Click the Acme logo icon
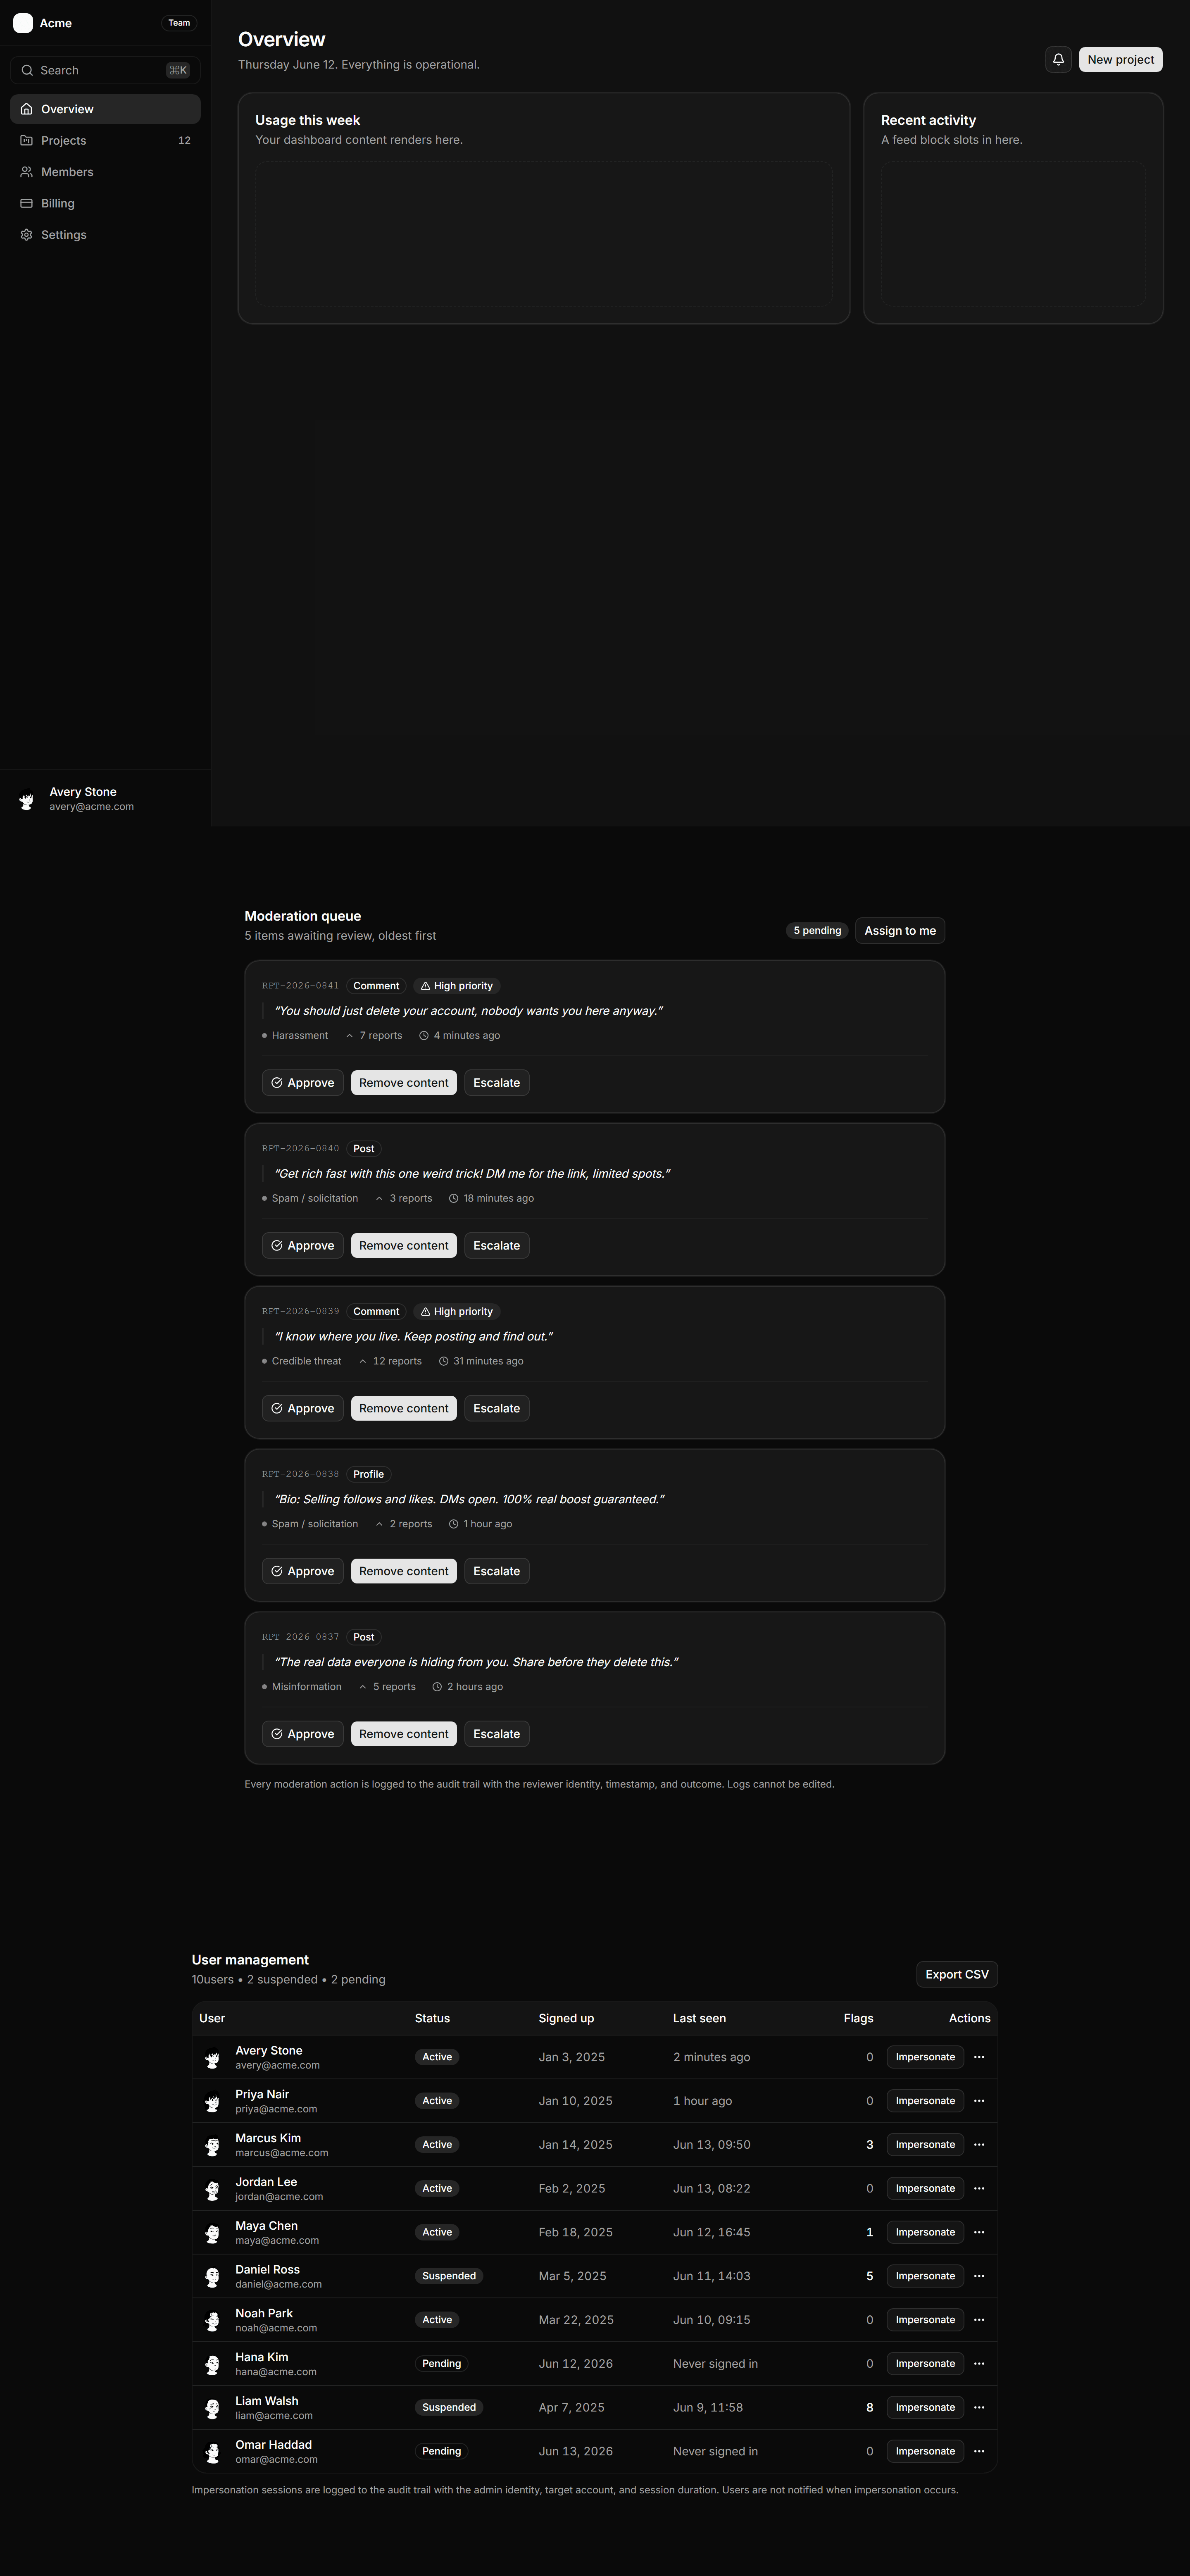 tap(23, 23)
